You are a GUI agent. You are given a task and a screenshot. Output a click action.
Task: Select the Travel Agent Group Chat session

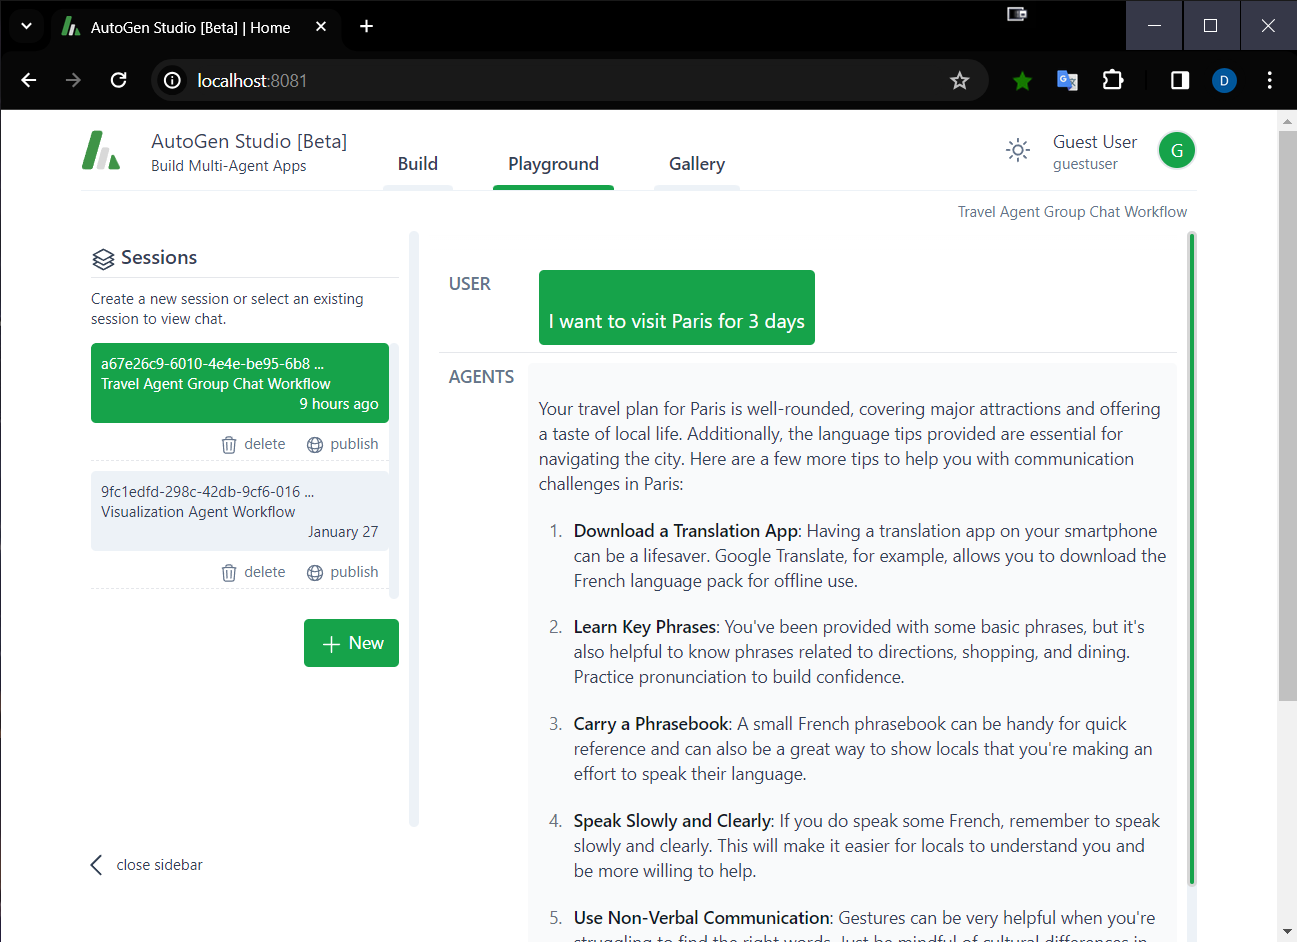coord(239,383)
